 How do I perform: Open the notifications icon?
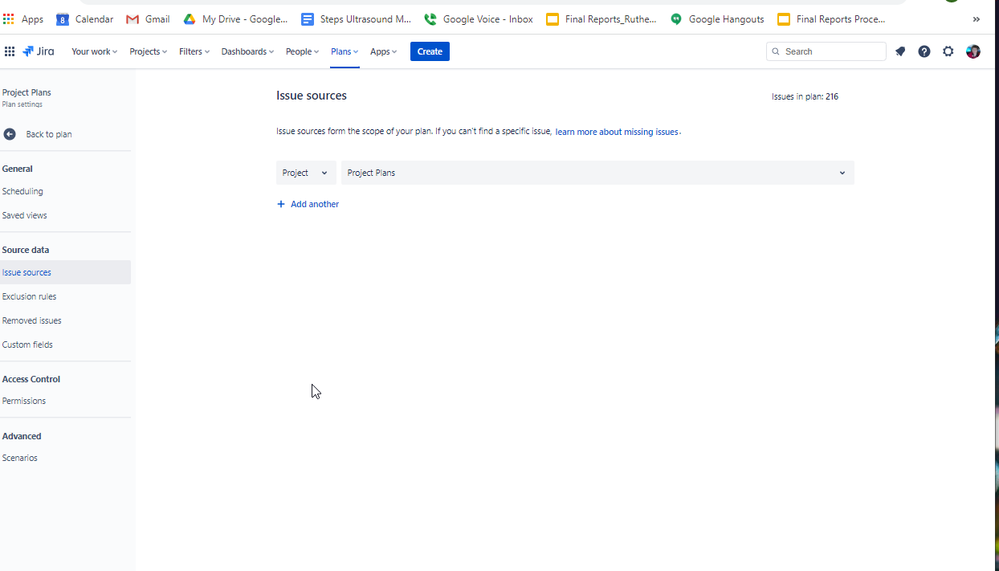pos(900,52)
